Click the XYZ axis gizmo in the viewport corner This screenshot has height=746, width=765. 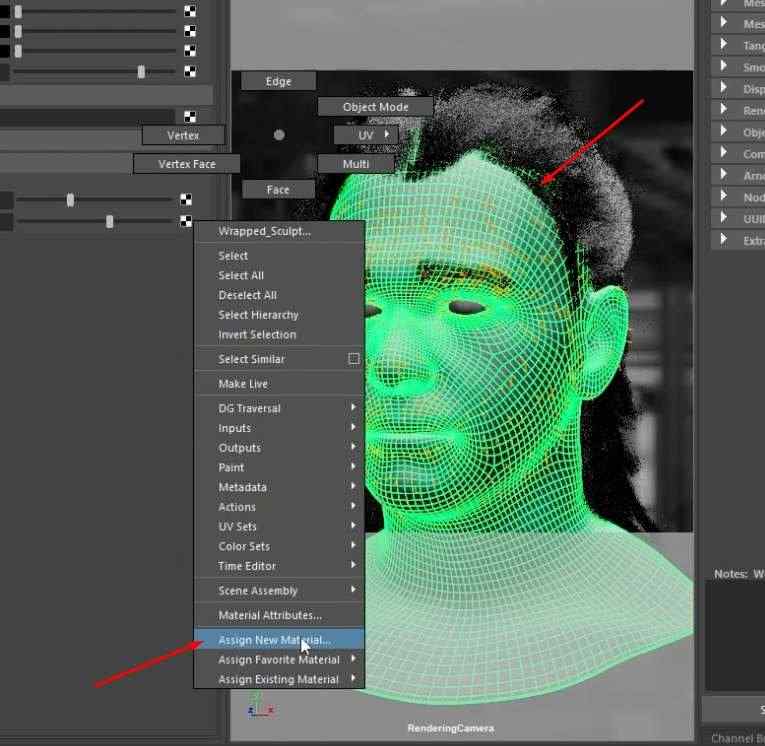coord(260,706)
